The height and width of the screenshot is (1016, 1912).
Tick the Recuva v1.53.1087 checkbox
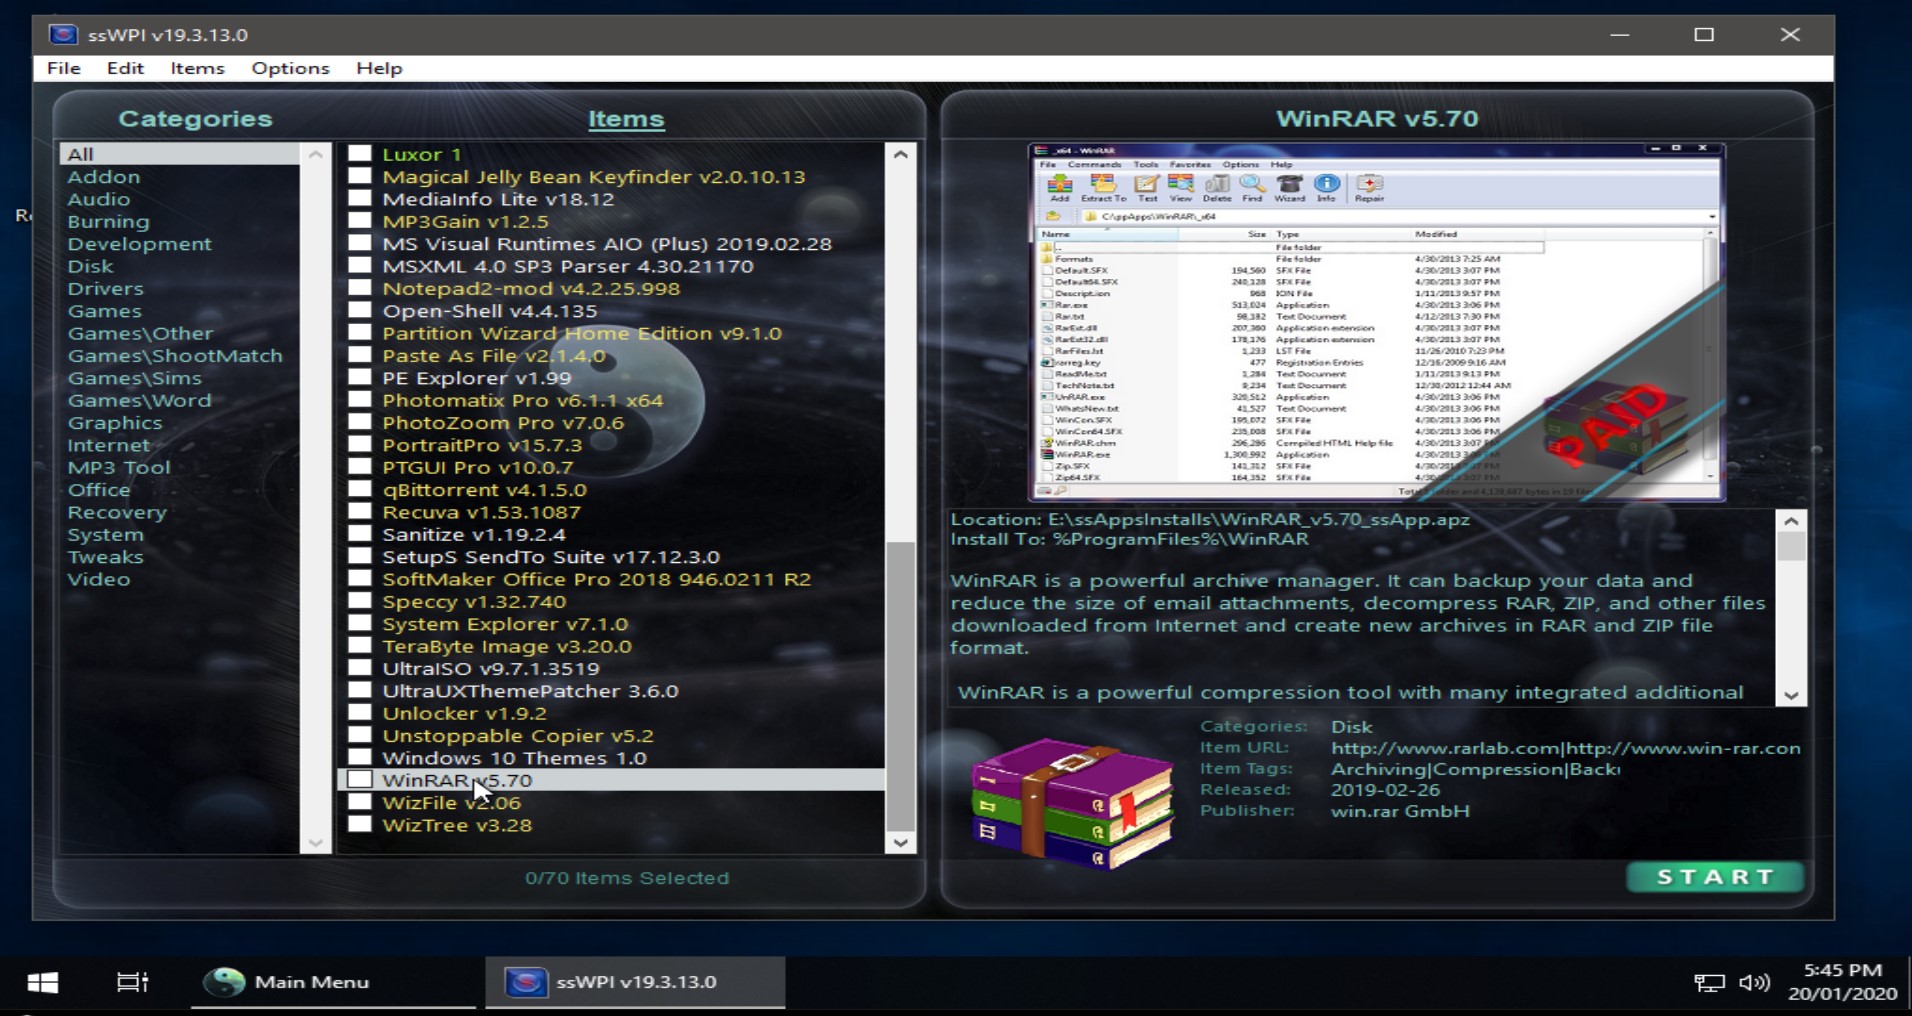click(x=360, y=512)
